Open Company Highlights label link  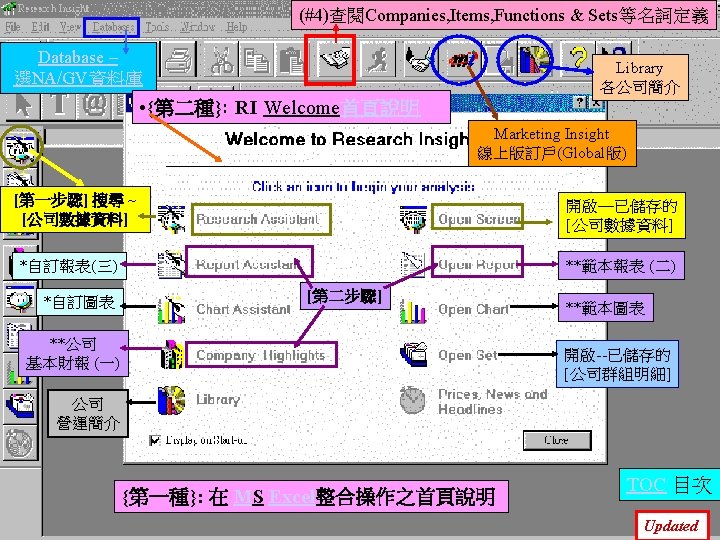tap(260, 355)
